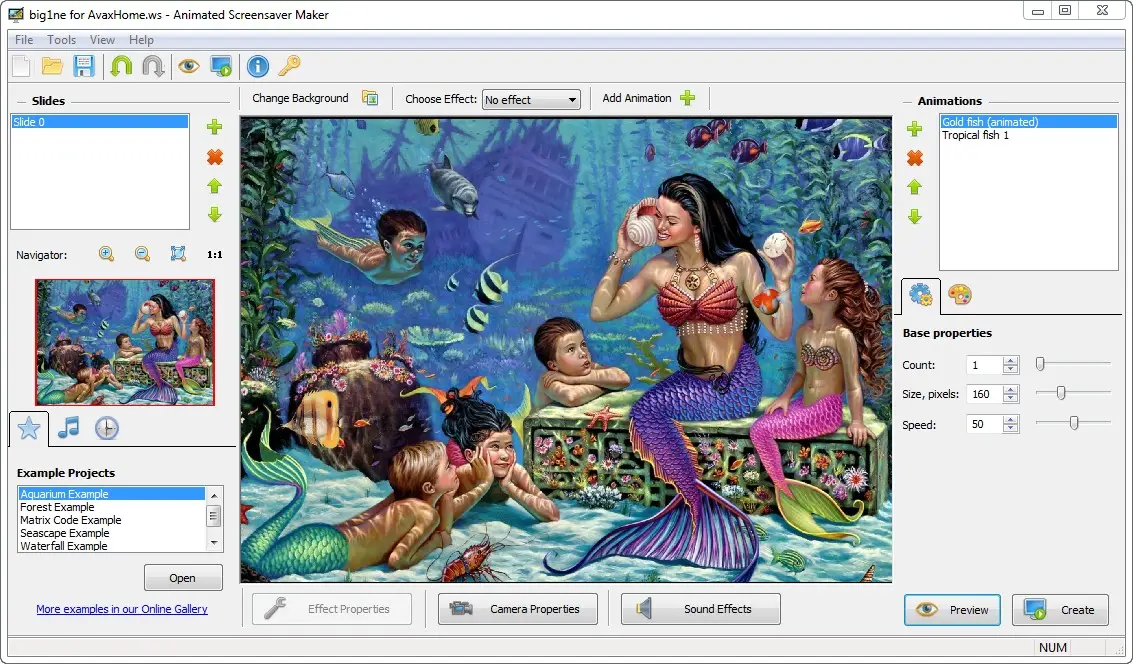Screen dimensions: 1133x664
Task: Move slide down with green arrow
Action: [215, 215]
